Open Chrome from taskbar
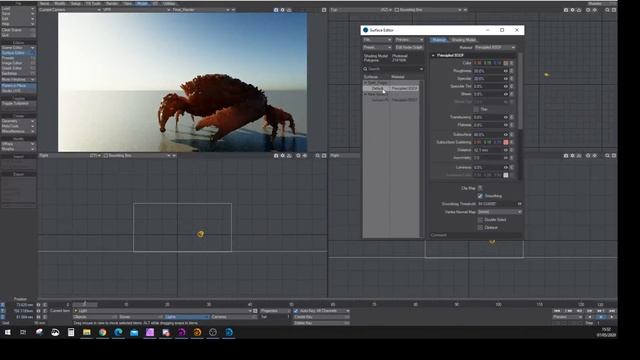Viewport: 640px width, 360px height. coord(102,332)
